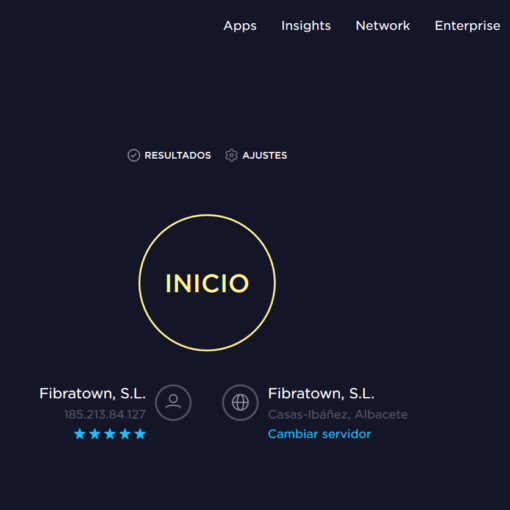Select the fourth blue rating star
Viewport: 510px width, 510px height.
point(125,434)
